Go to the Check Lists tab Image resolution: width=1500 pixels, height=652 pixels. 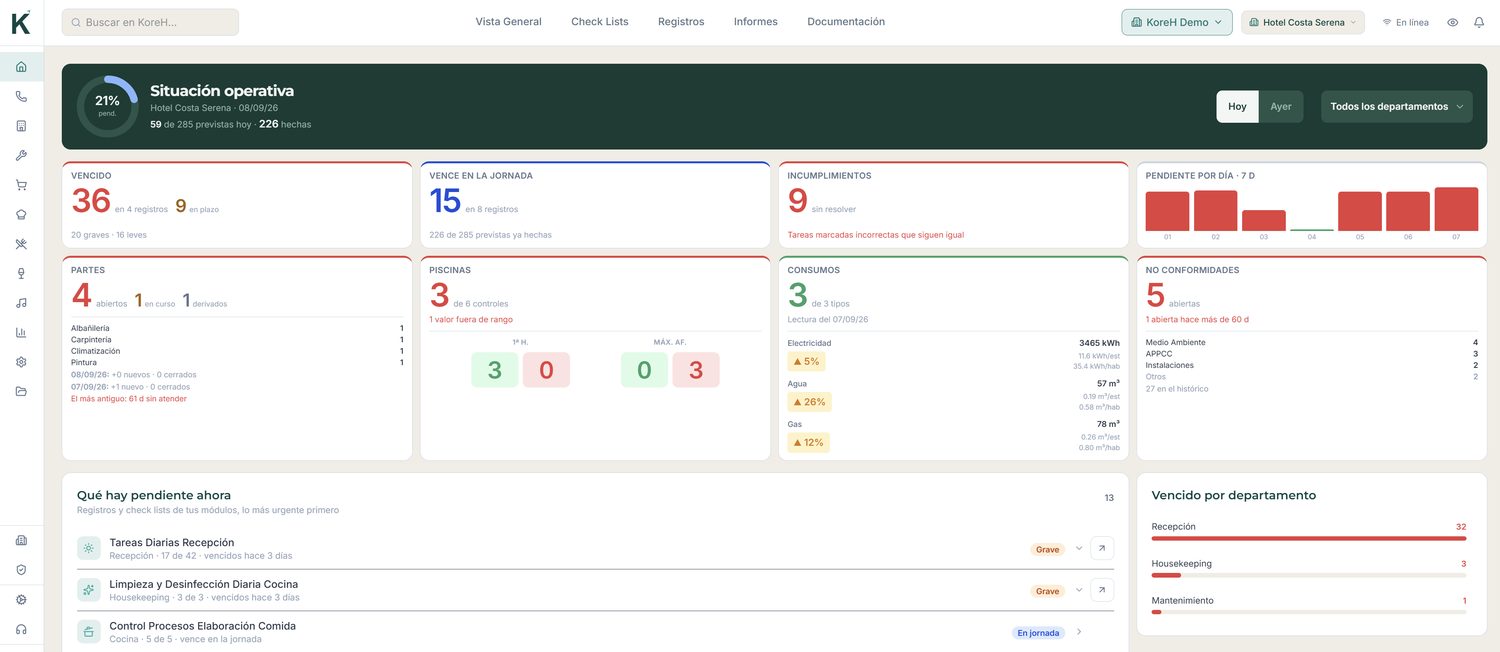[600, 22]
